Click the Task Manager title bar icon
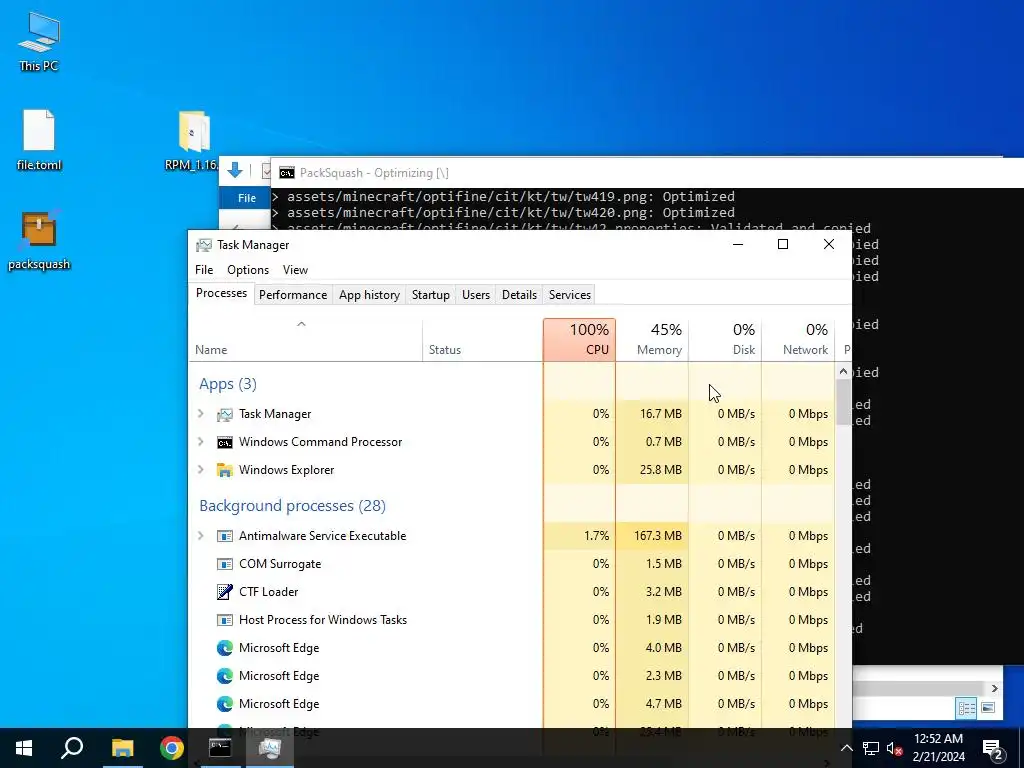1024x768 pixels. pyautogui.click(x=204, y=245)
